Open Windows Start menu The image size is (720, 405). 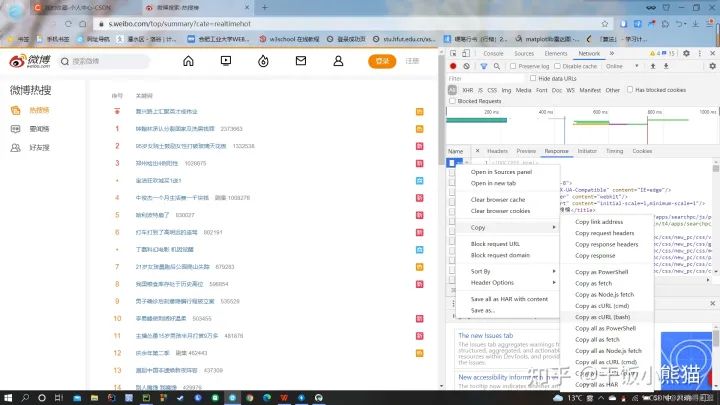8,398
